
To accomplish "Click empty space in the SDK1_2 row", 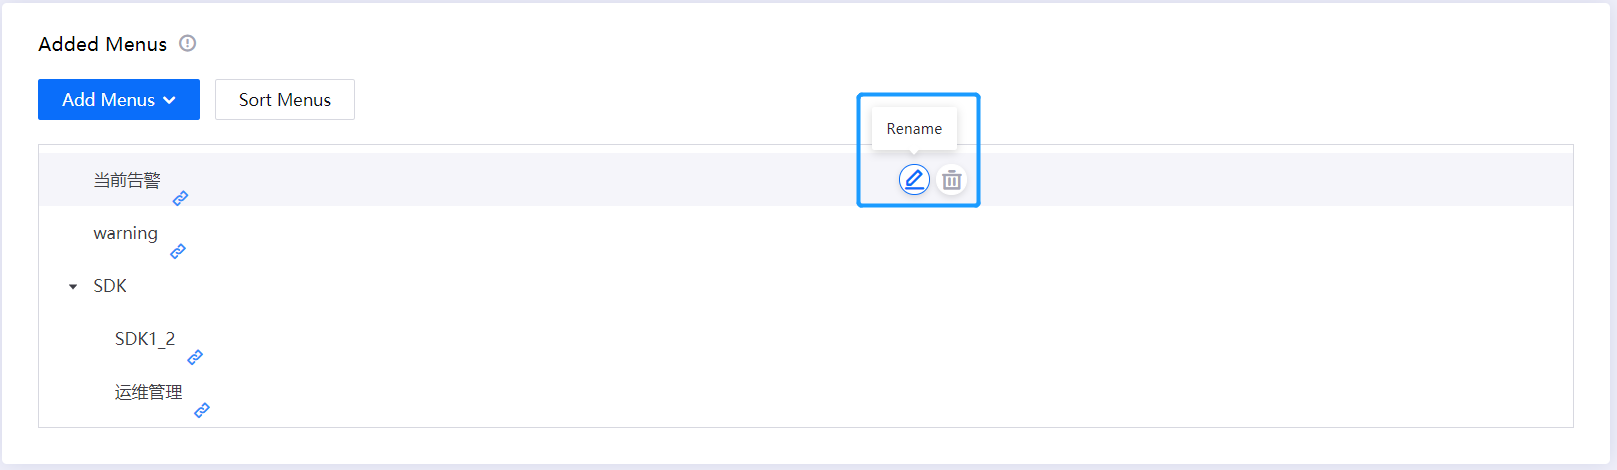I will pos(800,340).
